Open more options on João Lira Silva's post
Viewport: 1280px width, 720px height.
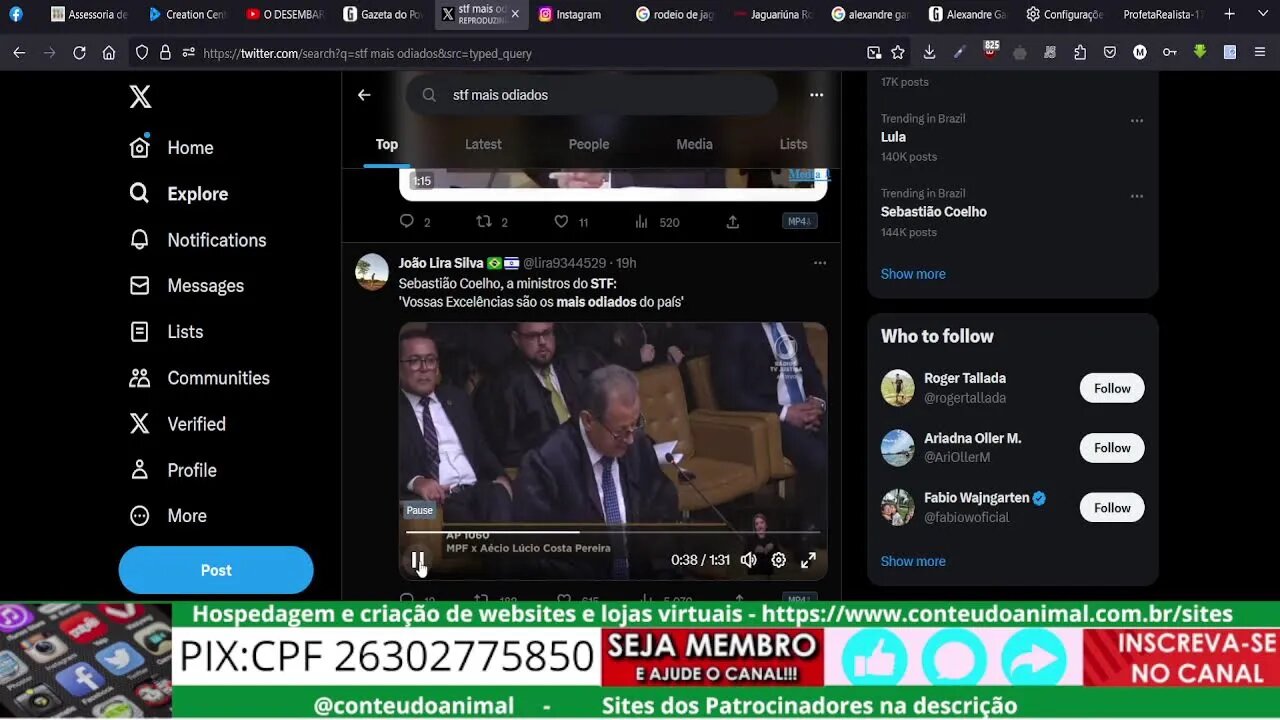(820, 263)
